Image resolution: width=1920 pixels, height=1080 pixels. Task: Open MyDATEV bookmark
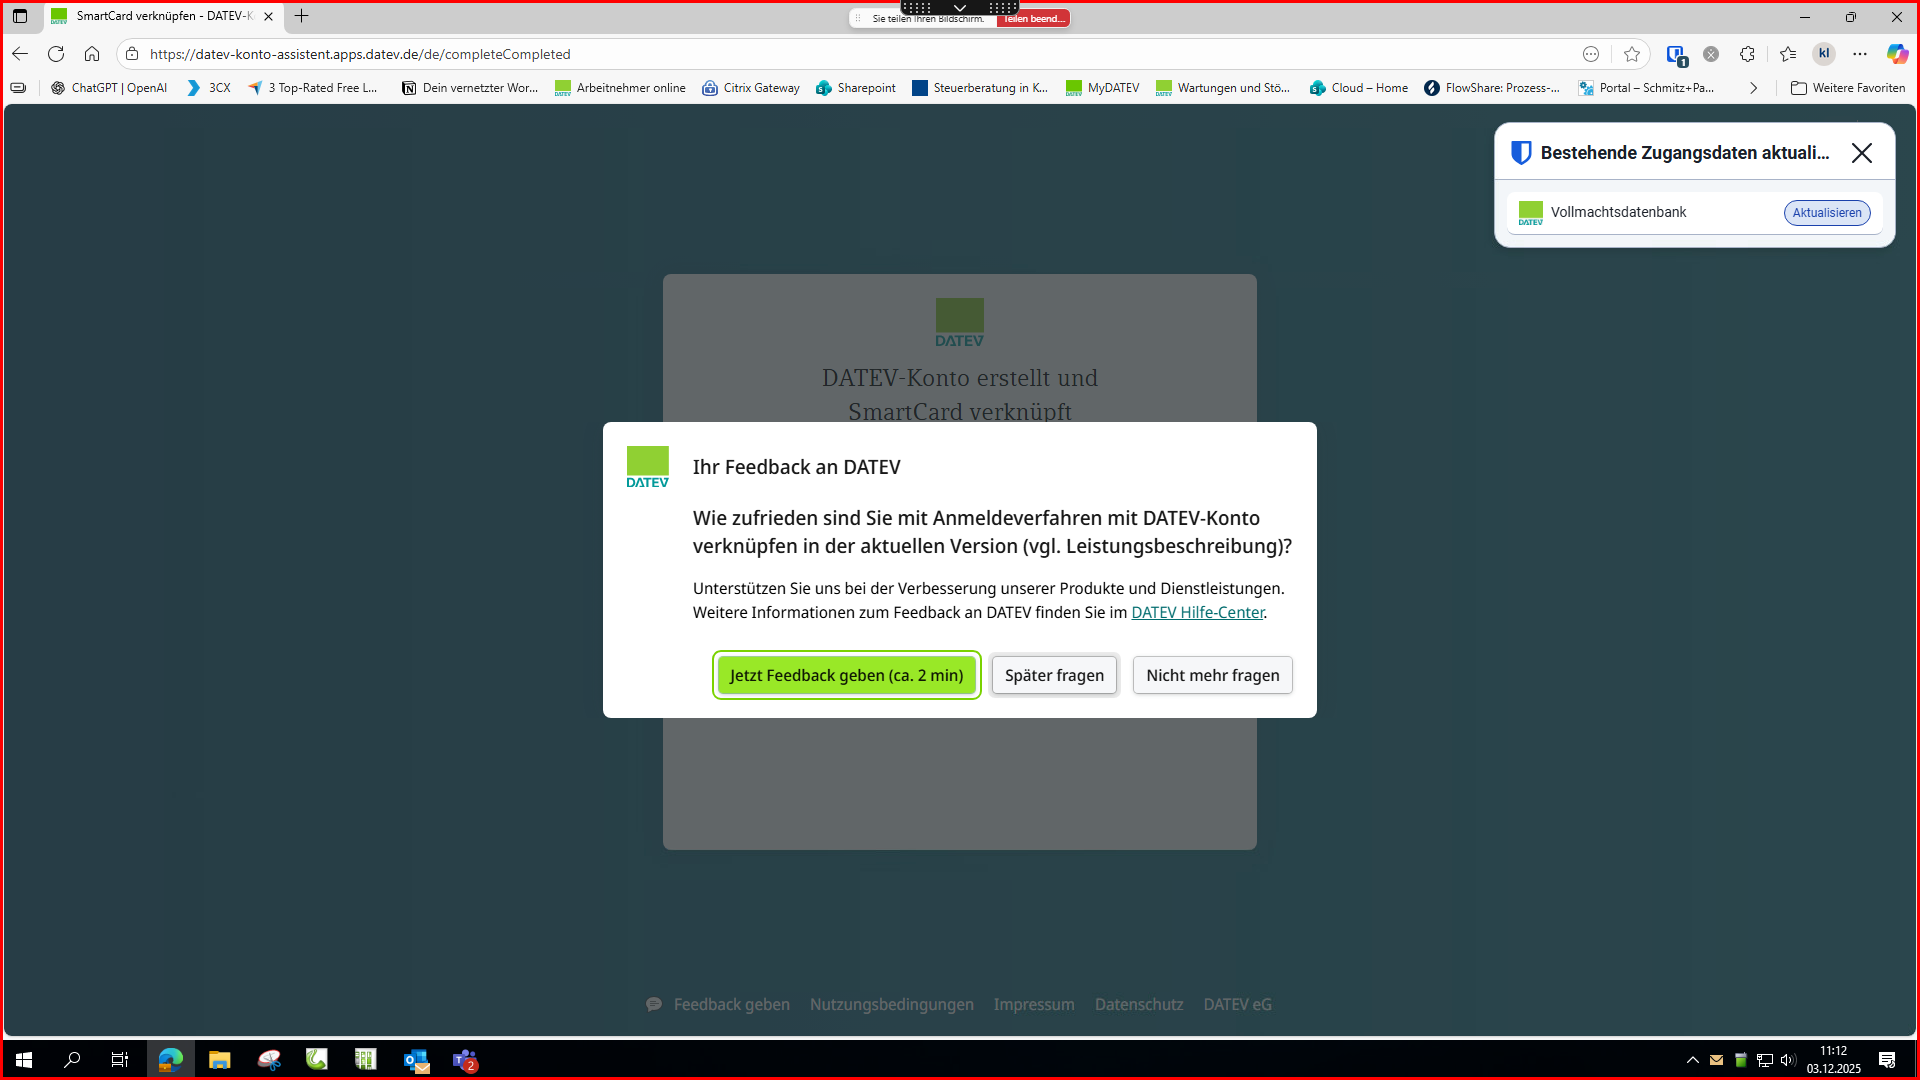coord(1102,88)
